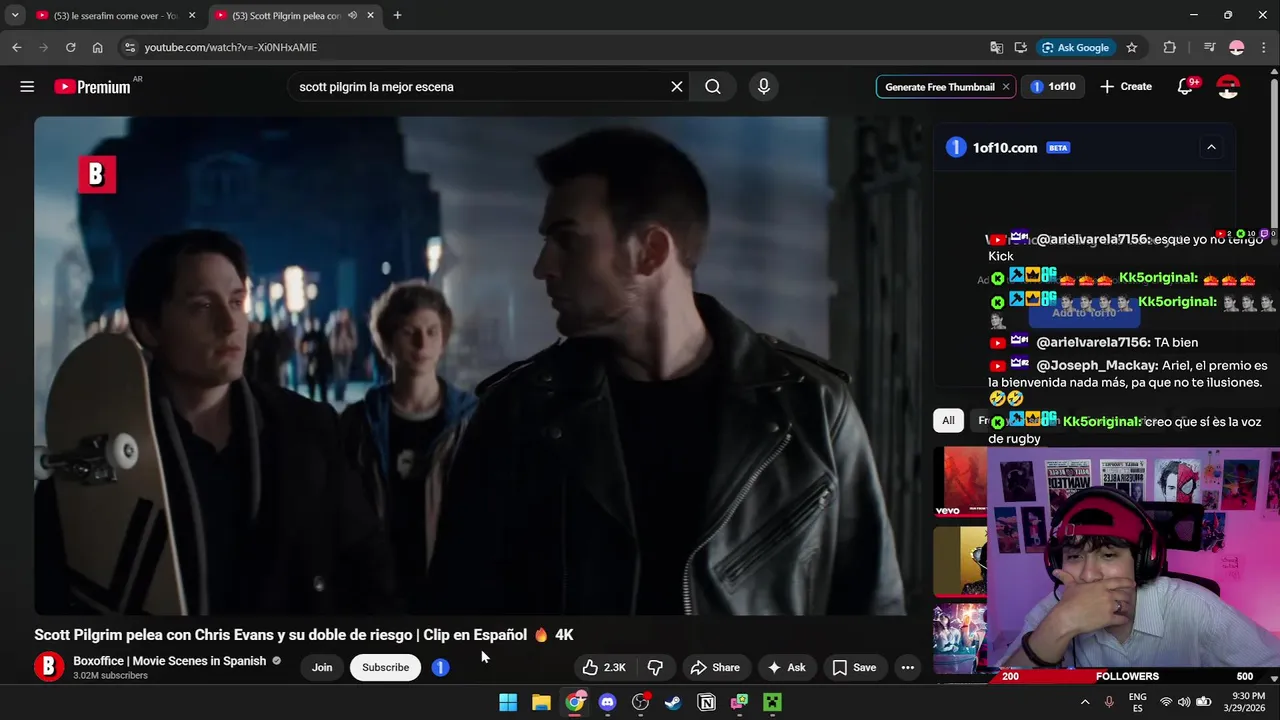Image resolution: width=1280 pixels, height=720 pixels.
Task: Bookmark this page with star
Action: 1132,47
